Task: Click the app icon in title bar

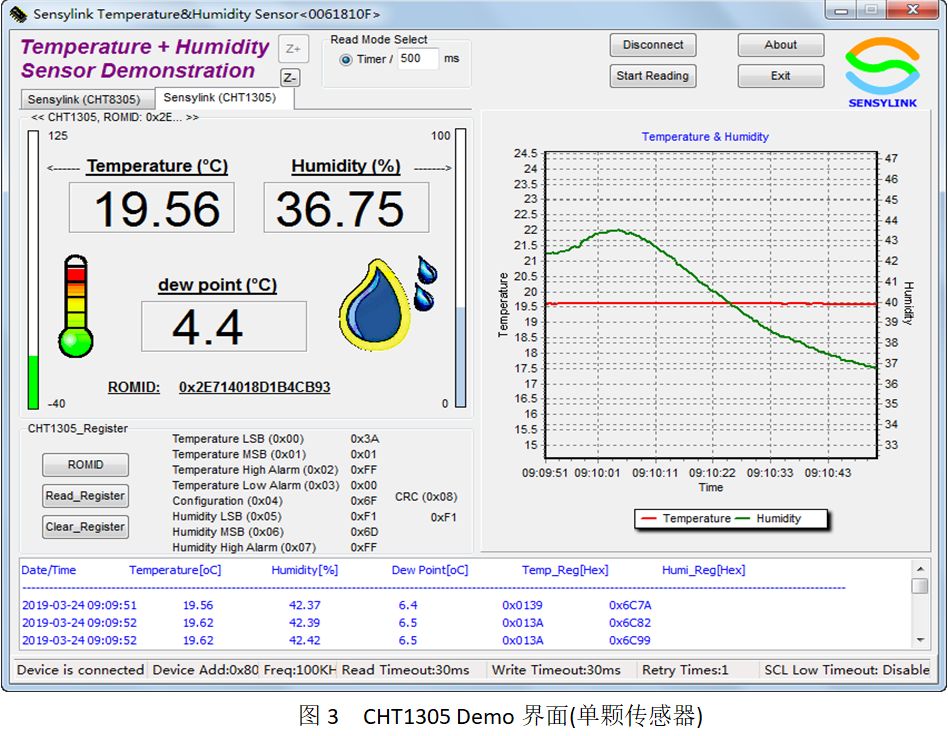Action: point(18,14)
